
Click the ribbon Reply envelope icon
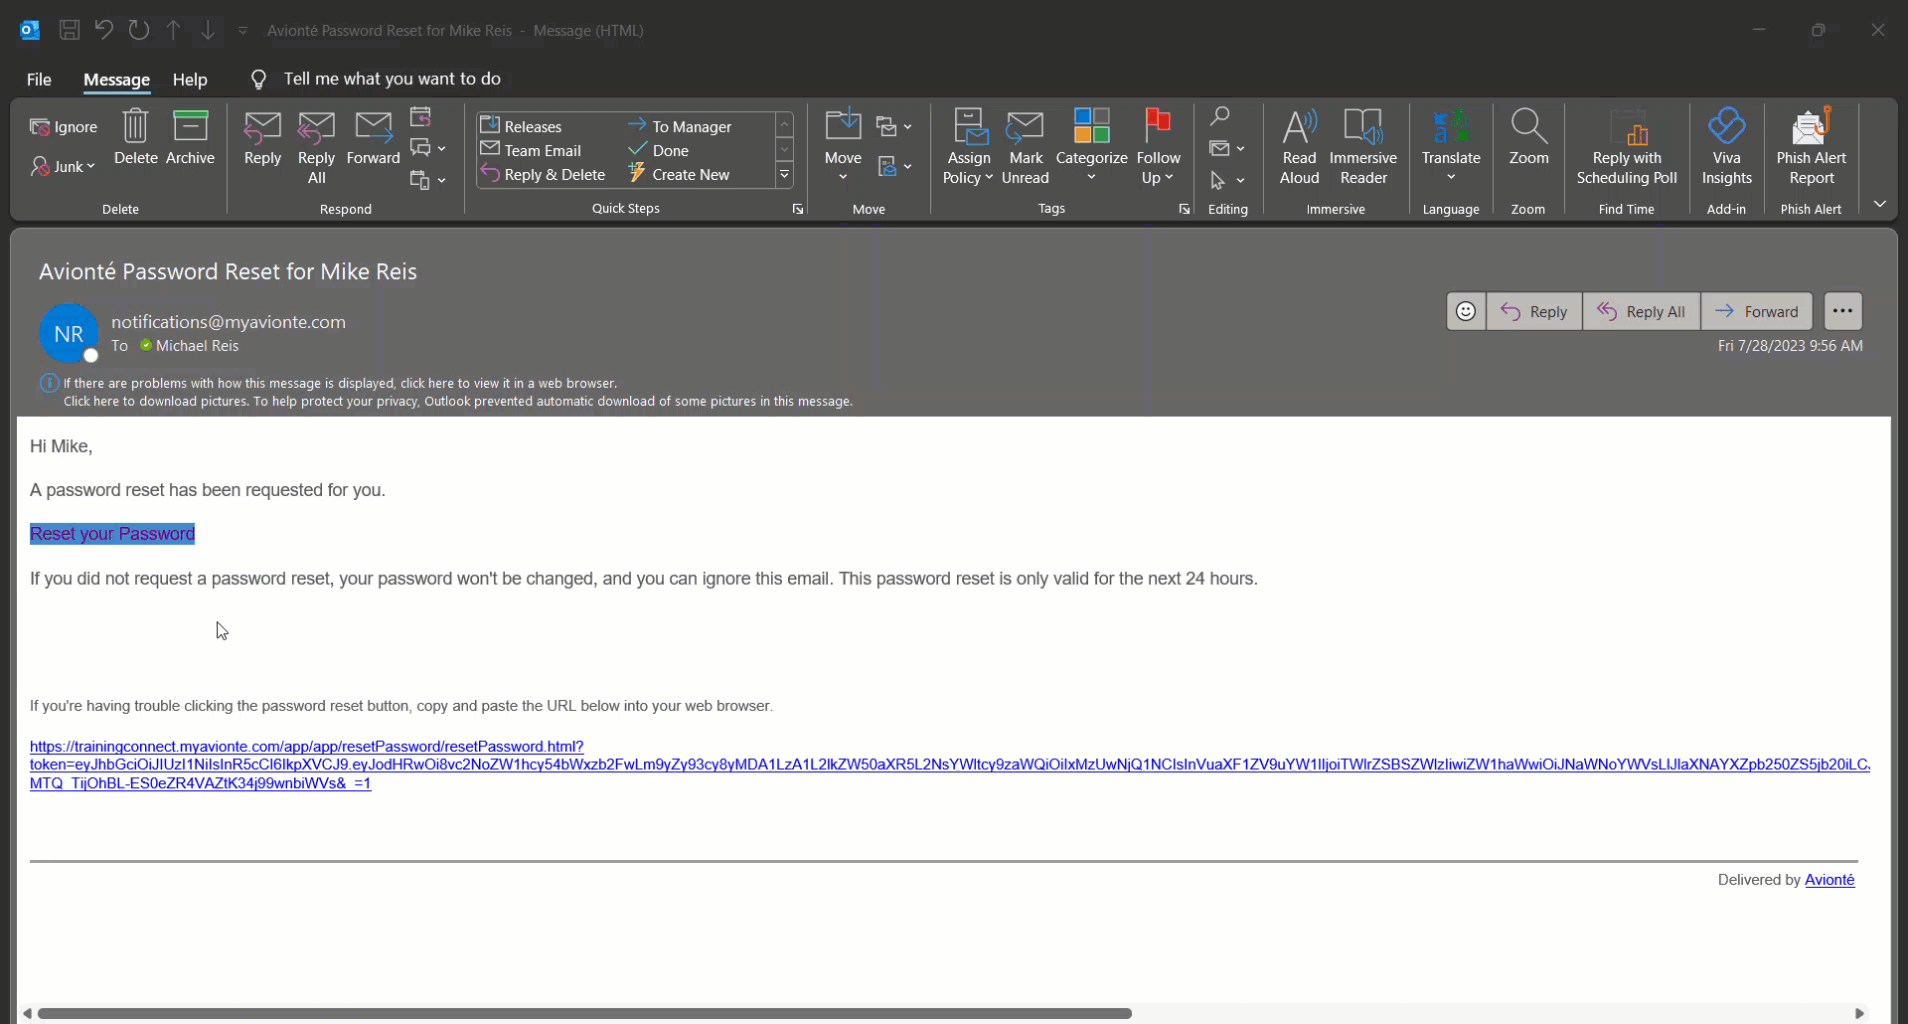tap(263, 137)
